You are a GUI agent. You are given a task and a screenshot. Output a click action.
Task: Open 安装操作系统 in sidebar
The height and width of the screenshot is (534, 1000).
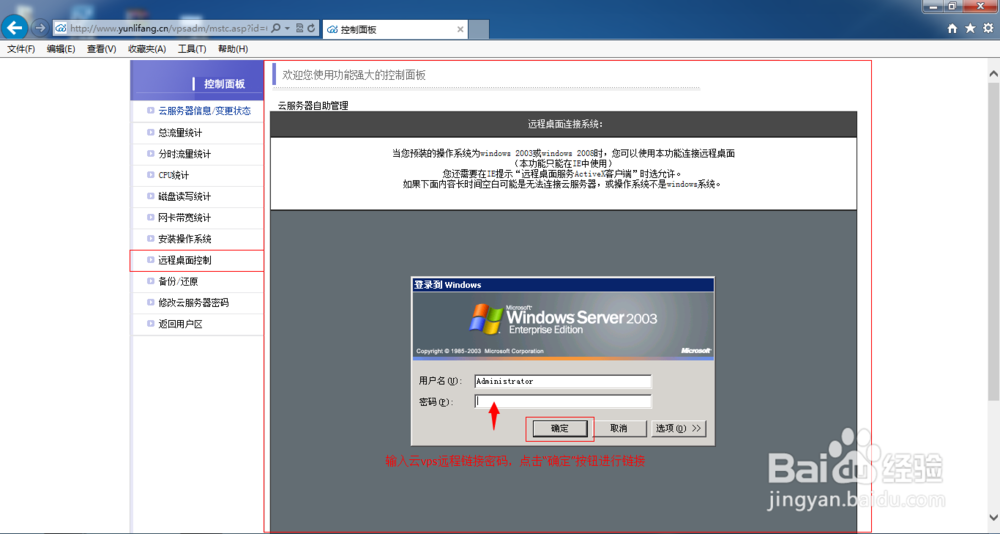click(x=184, y=239)
